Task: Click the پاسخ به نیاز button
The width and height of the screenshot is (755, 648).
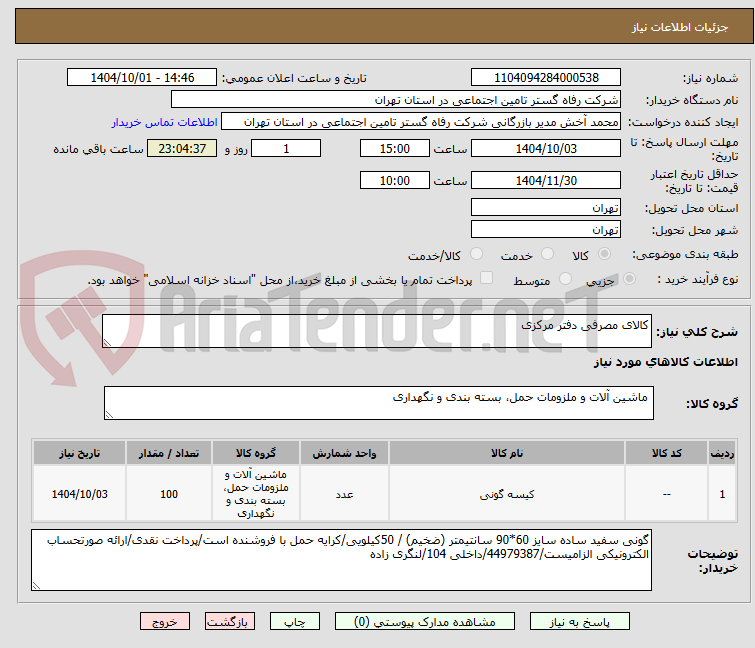Action: [x=580, y=622]
